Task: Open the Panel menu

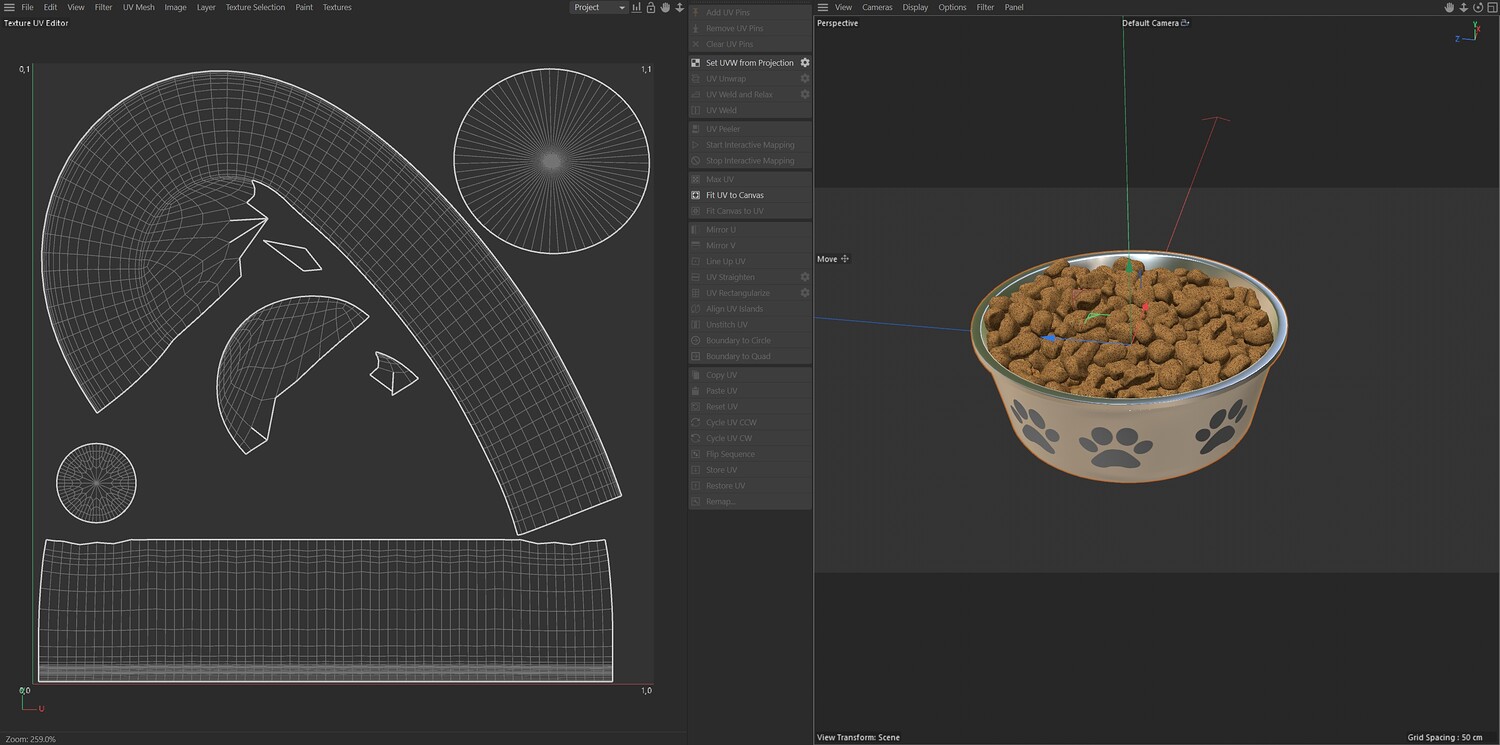Action: click(1014, 7)
